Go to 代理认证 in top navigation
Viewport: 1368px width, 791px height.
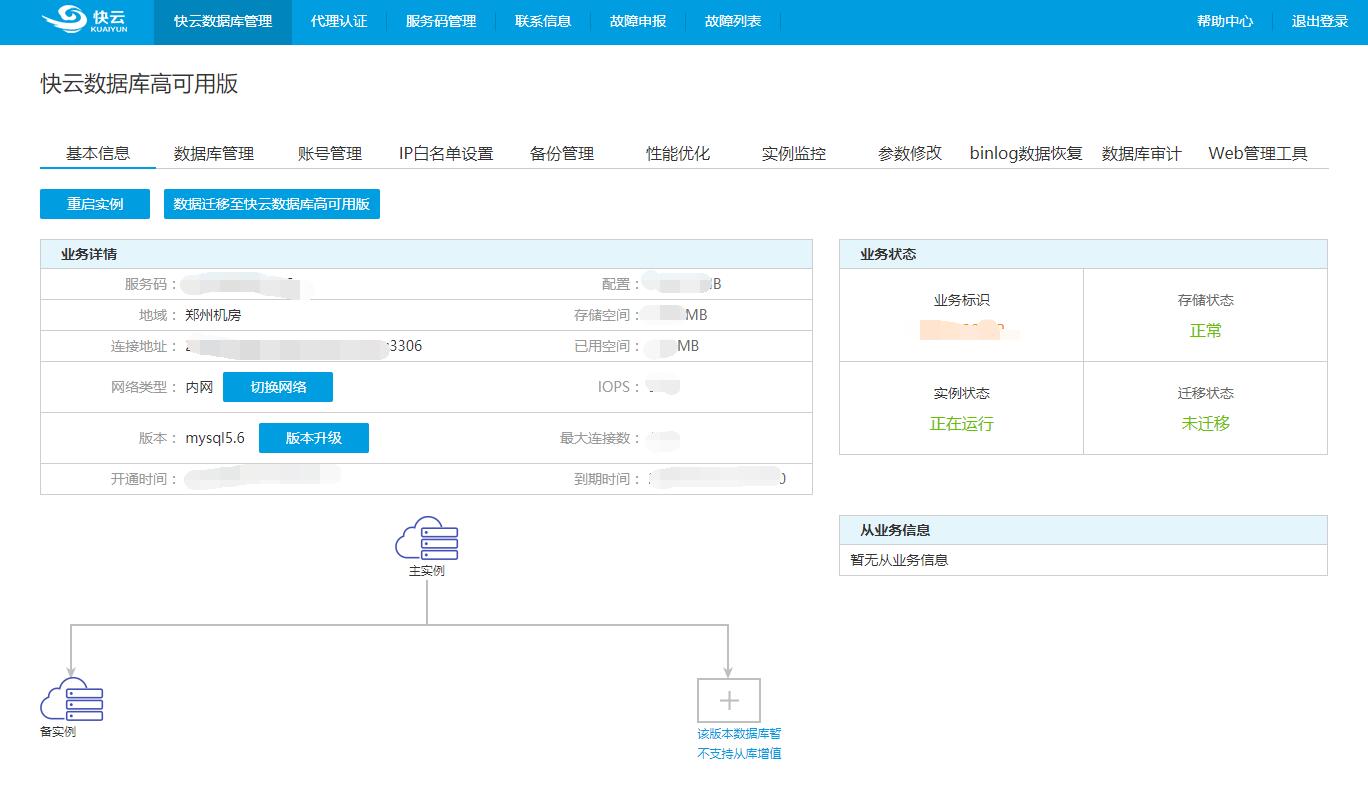339,21
